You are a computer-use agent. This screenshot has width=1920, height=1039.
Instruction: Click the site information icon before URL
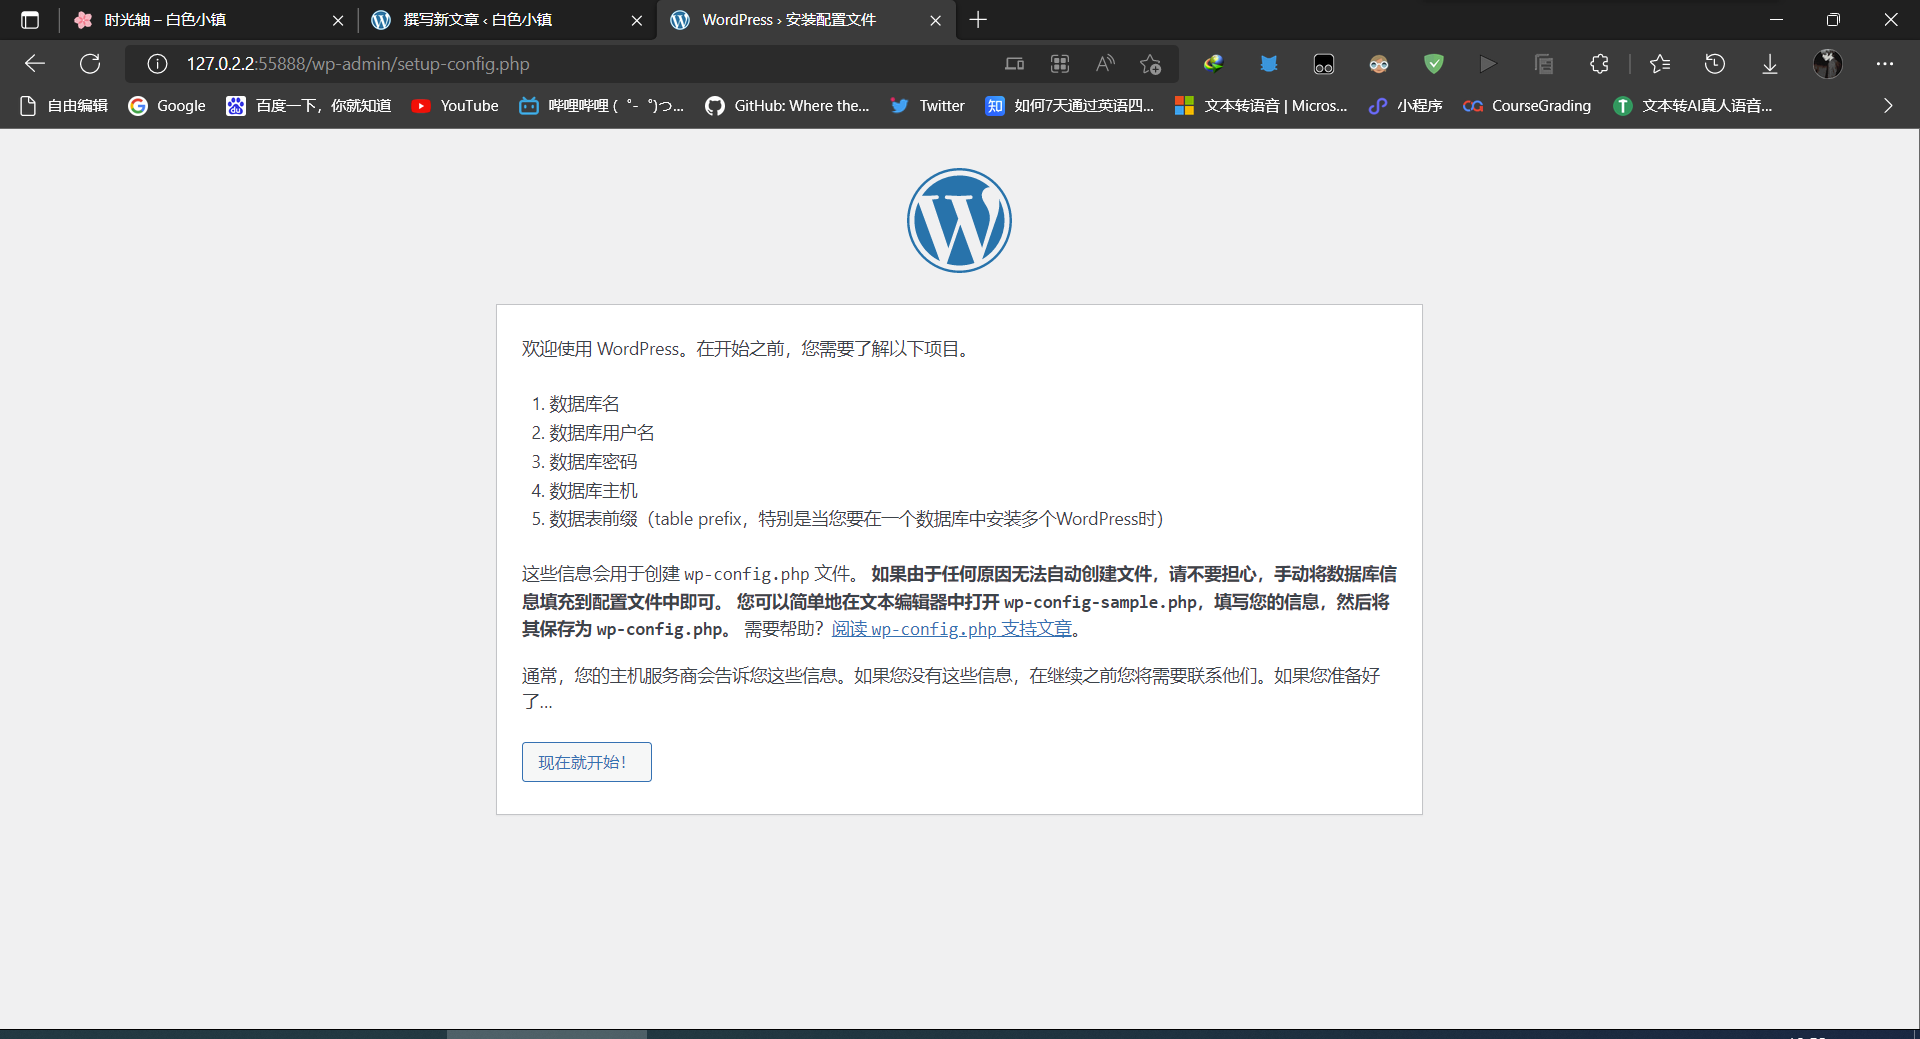[157, 64]
